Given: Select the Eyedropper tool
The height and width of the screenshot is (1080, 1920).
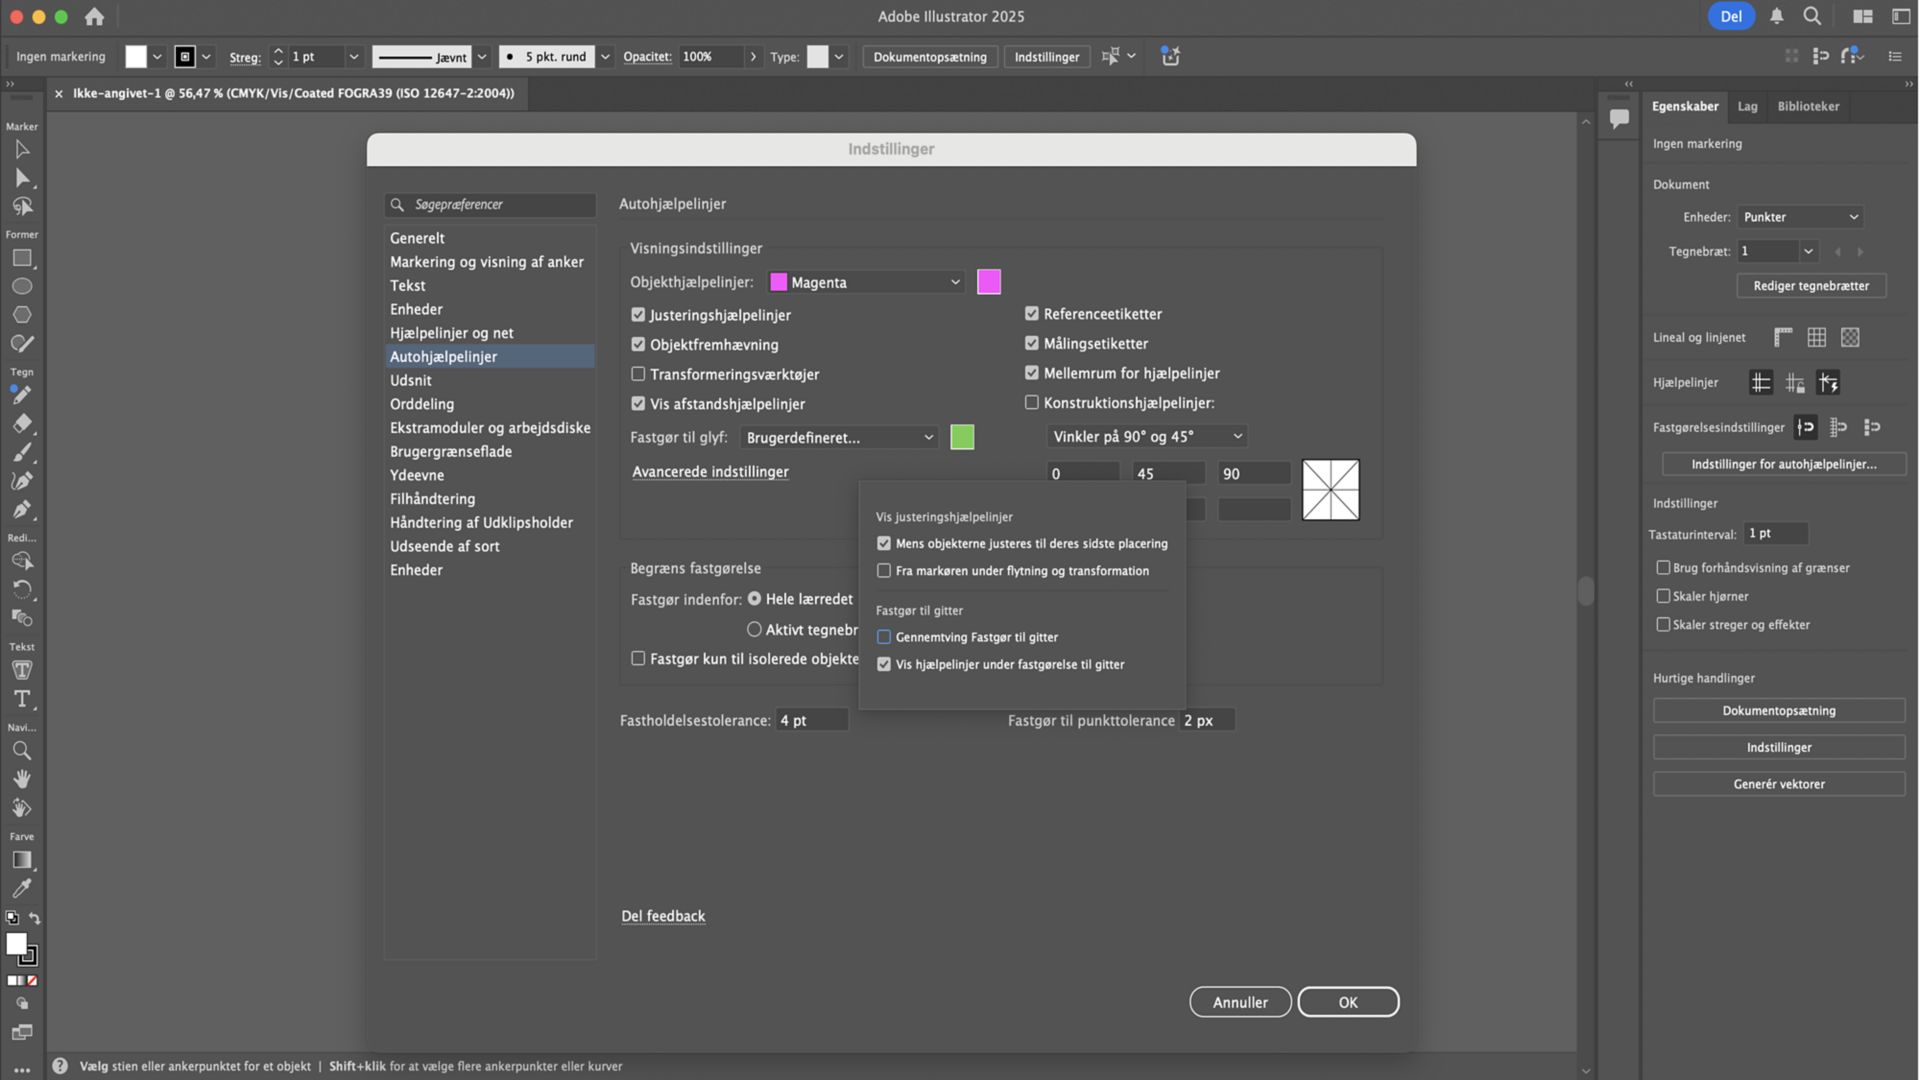Looking at the screenshot, I should point(22,888).
